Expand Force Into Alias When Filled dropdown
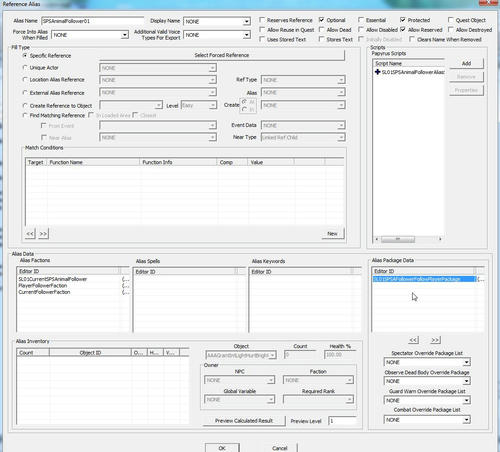 coord(125,35)
